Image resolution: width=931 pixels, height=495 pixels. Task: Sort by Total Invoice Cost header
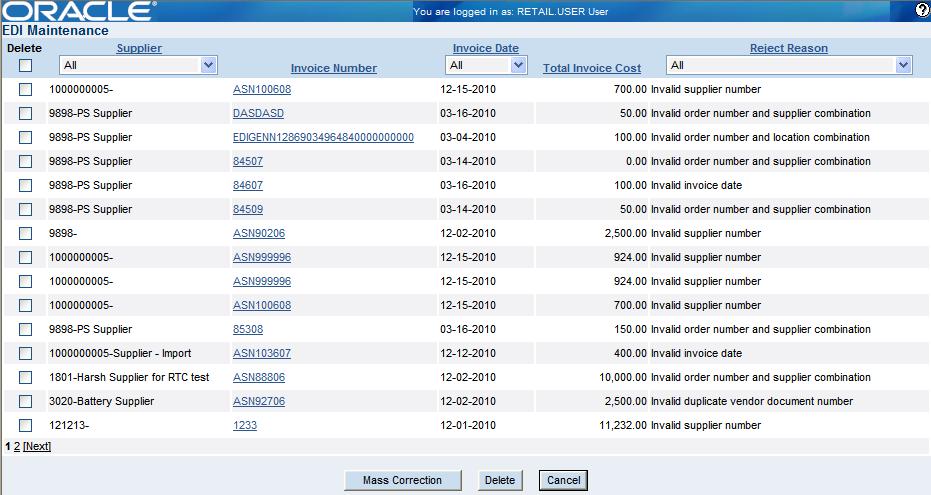pos(592,68)
